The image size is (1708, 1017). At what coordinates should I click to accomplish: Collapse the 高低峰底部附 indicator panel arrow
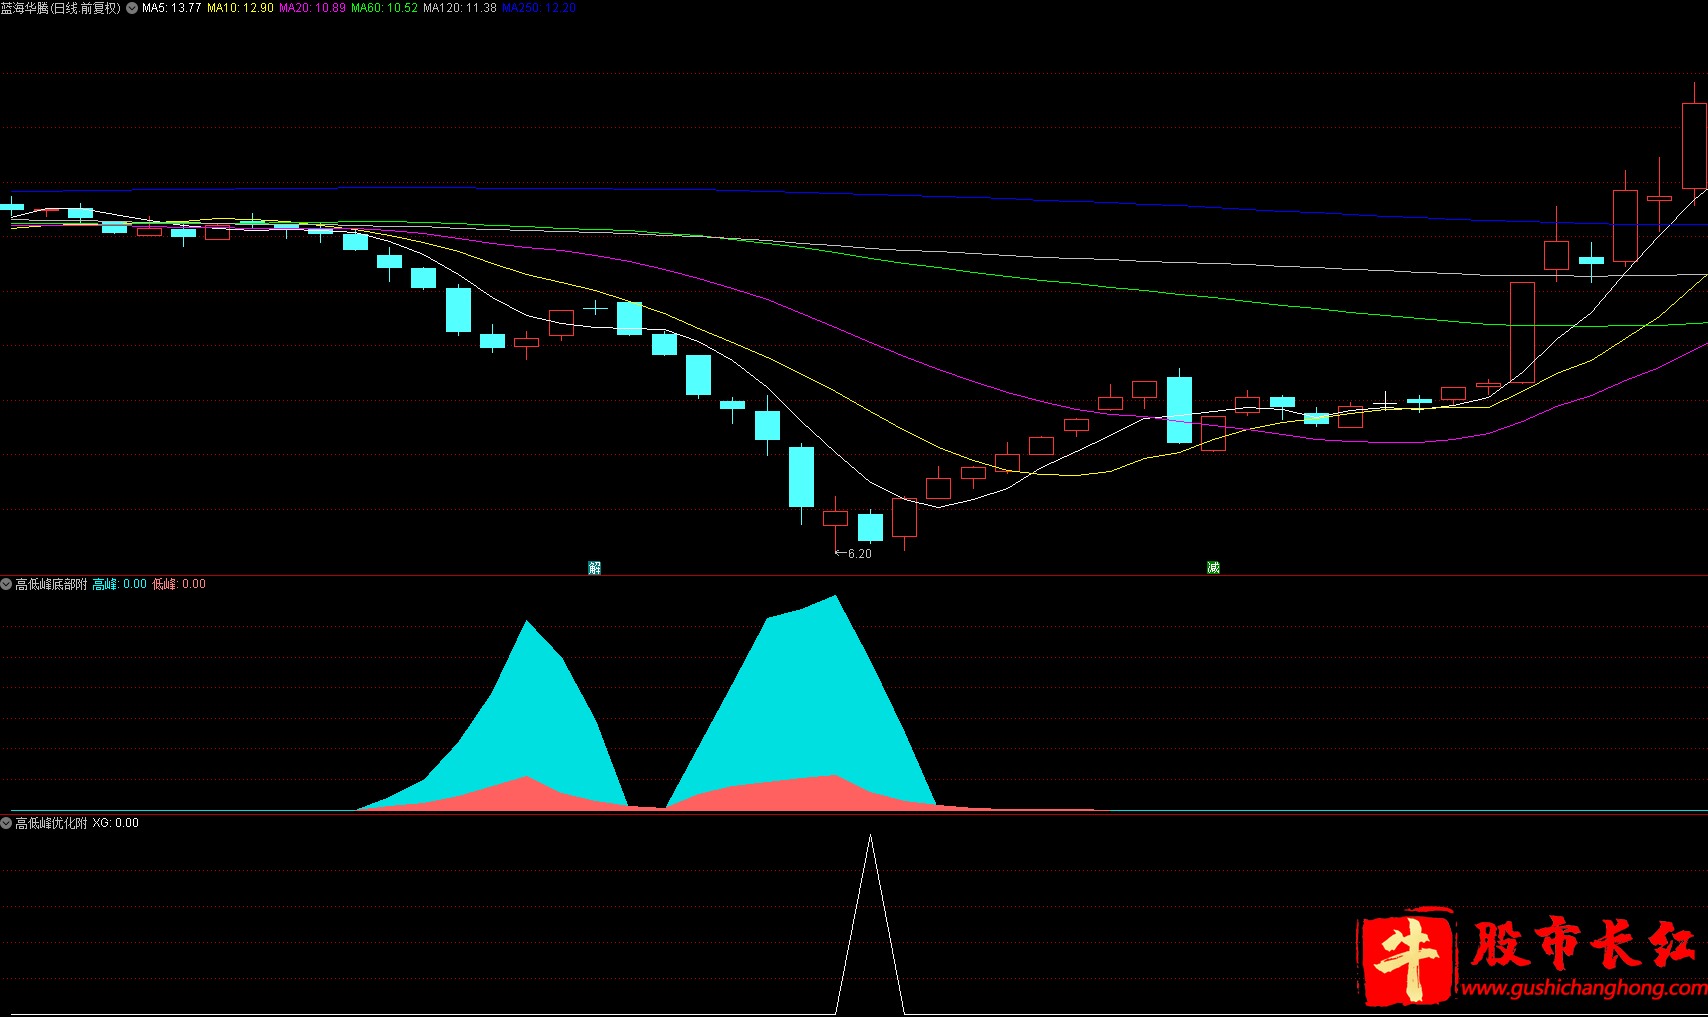click(x=6, y=584)
